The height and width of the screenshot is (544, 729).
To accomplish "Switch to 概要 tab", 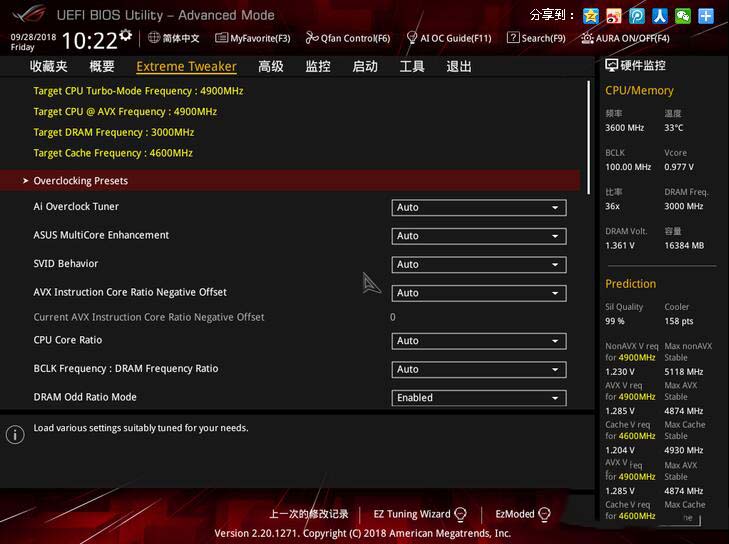I will point(102,66).
